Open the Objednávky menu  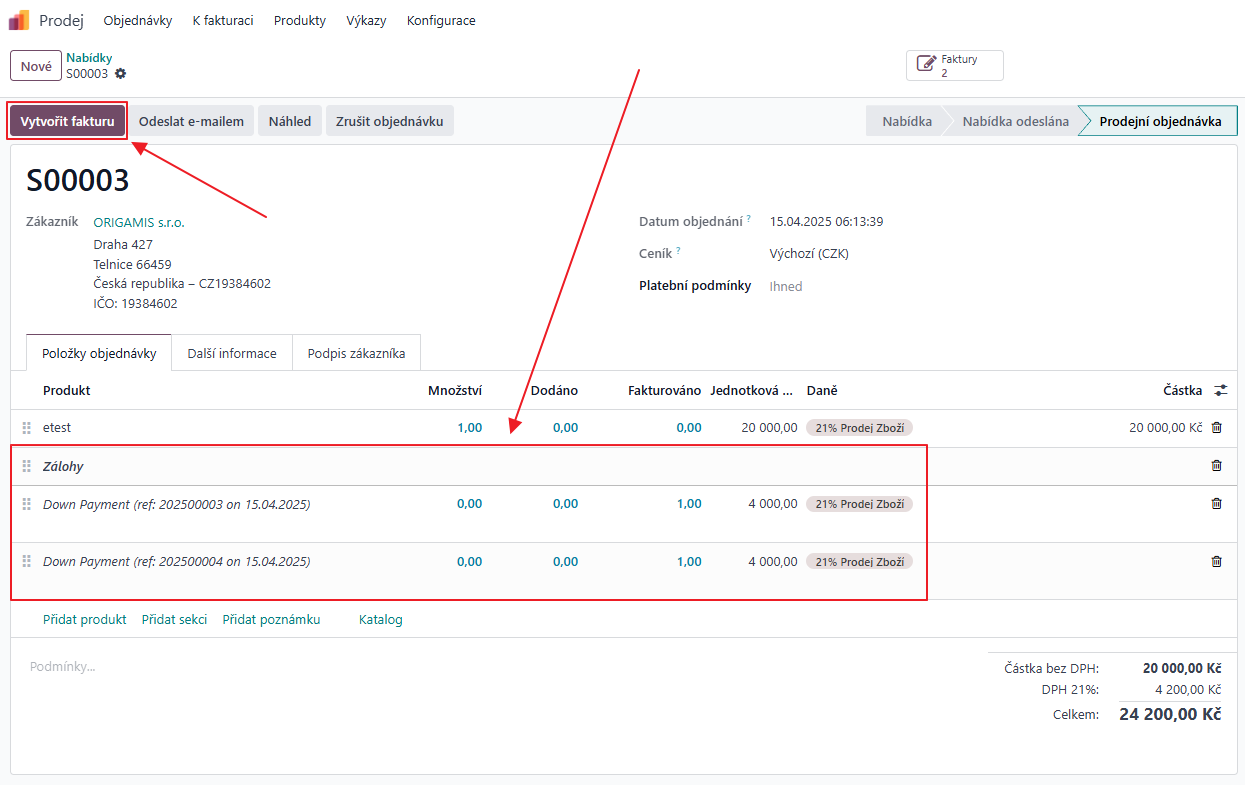(x=138, y=20)
